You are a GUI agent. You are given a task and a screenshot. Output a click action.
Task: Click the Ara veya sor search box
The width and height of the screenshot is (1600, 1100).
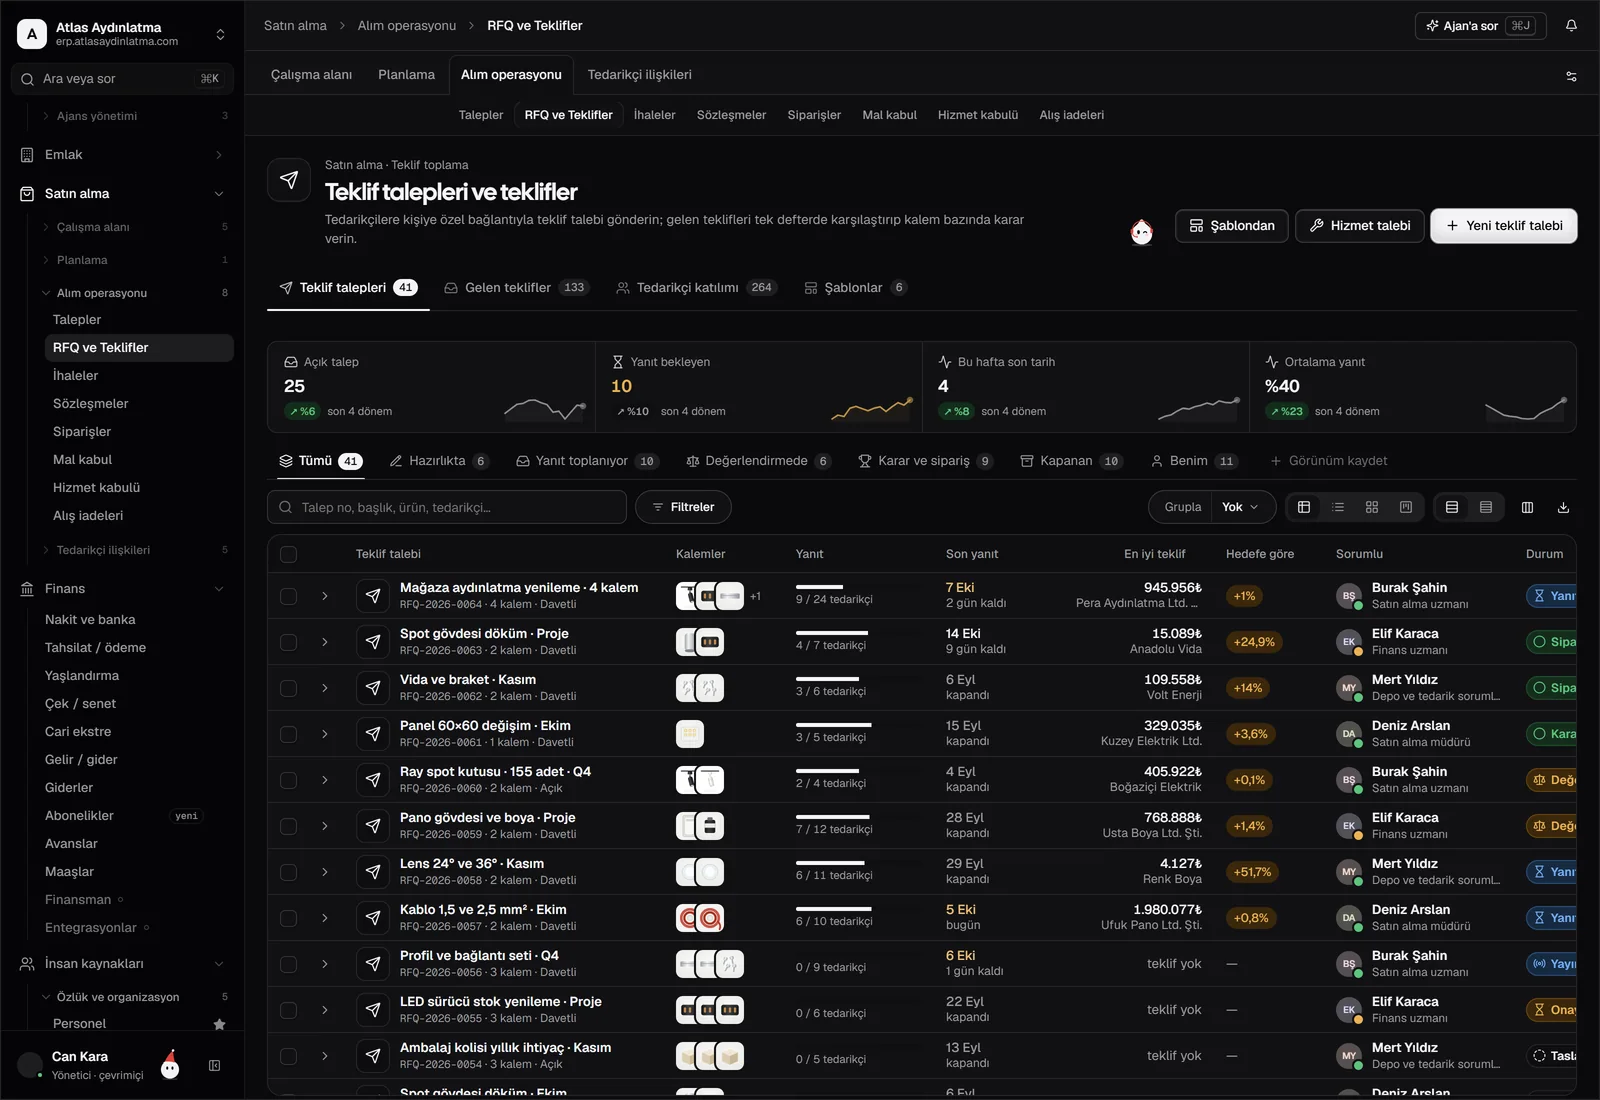click(x=122, y=79)
